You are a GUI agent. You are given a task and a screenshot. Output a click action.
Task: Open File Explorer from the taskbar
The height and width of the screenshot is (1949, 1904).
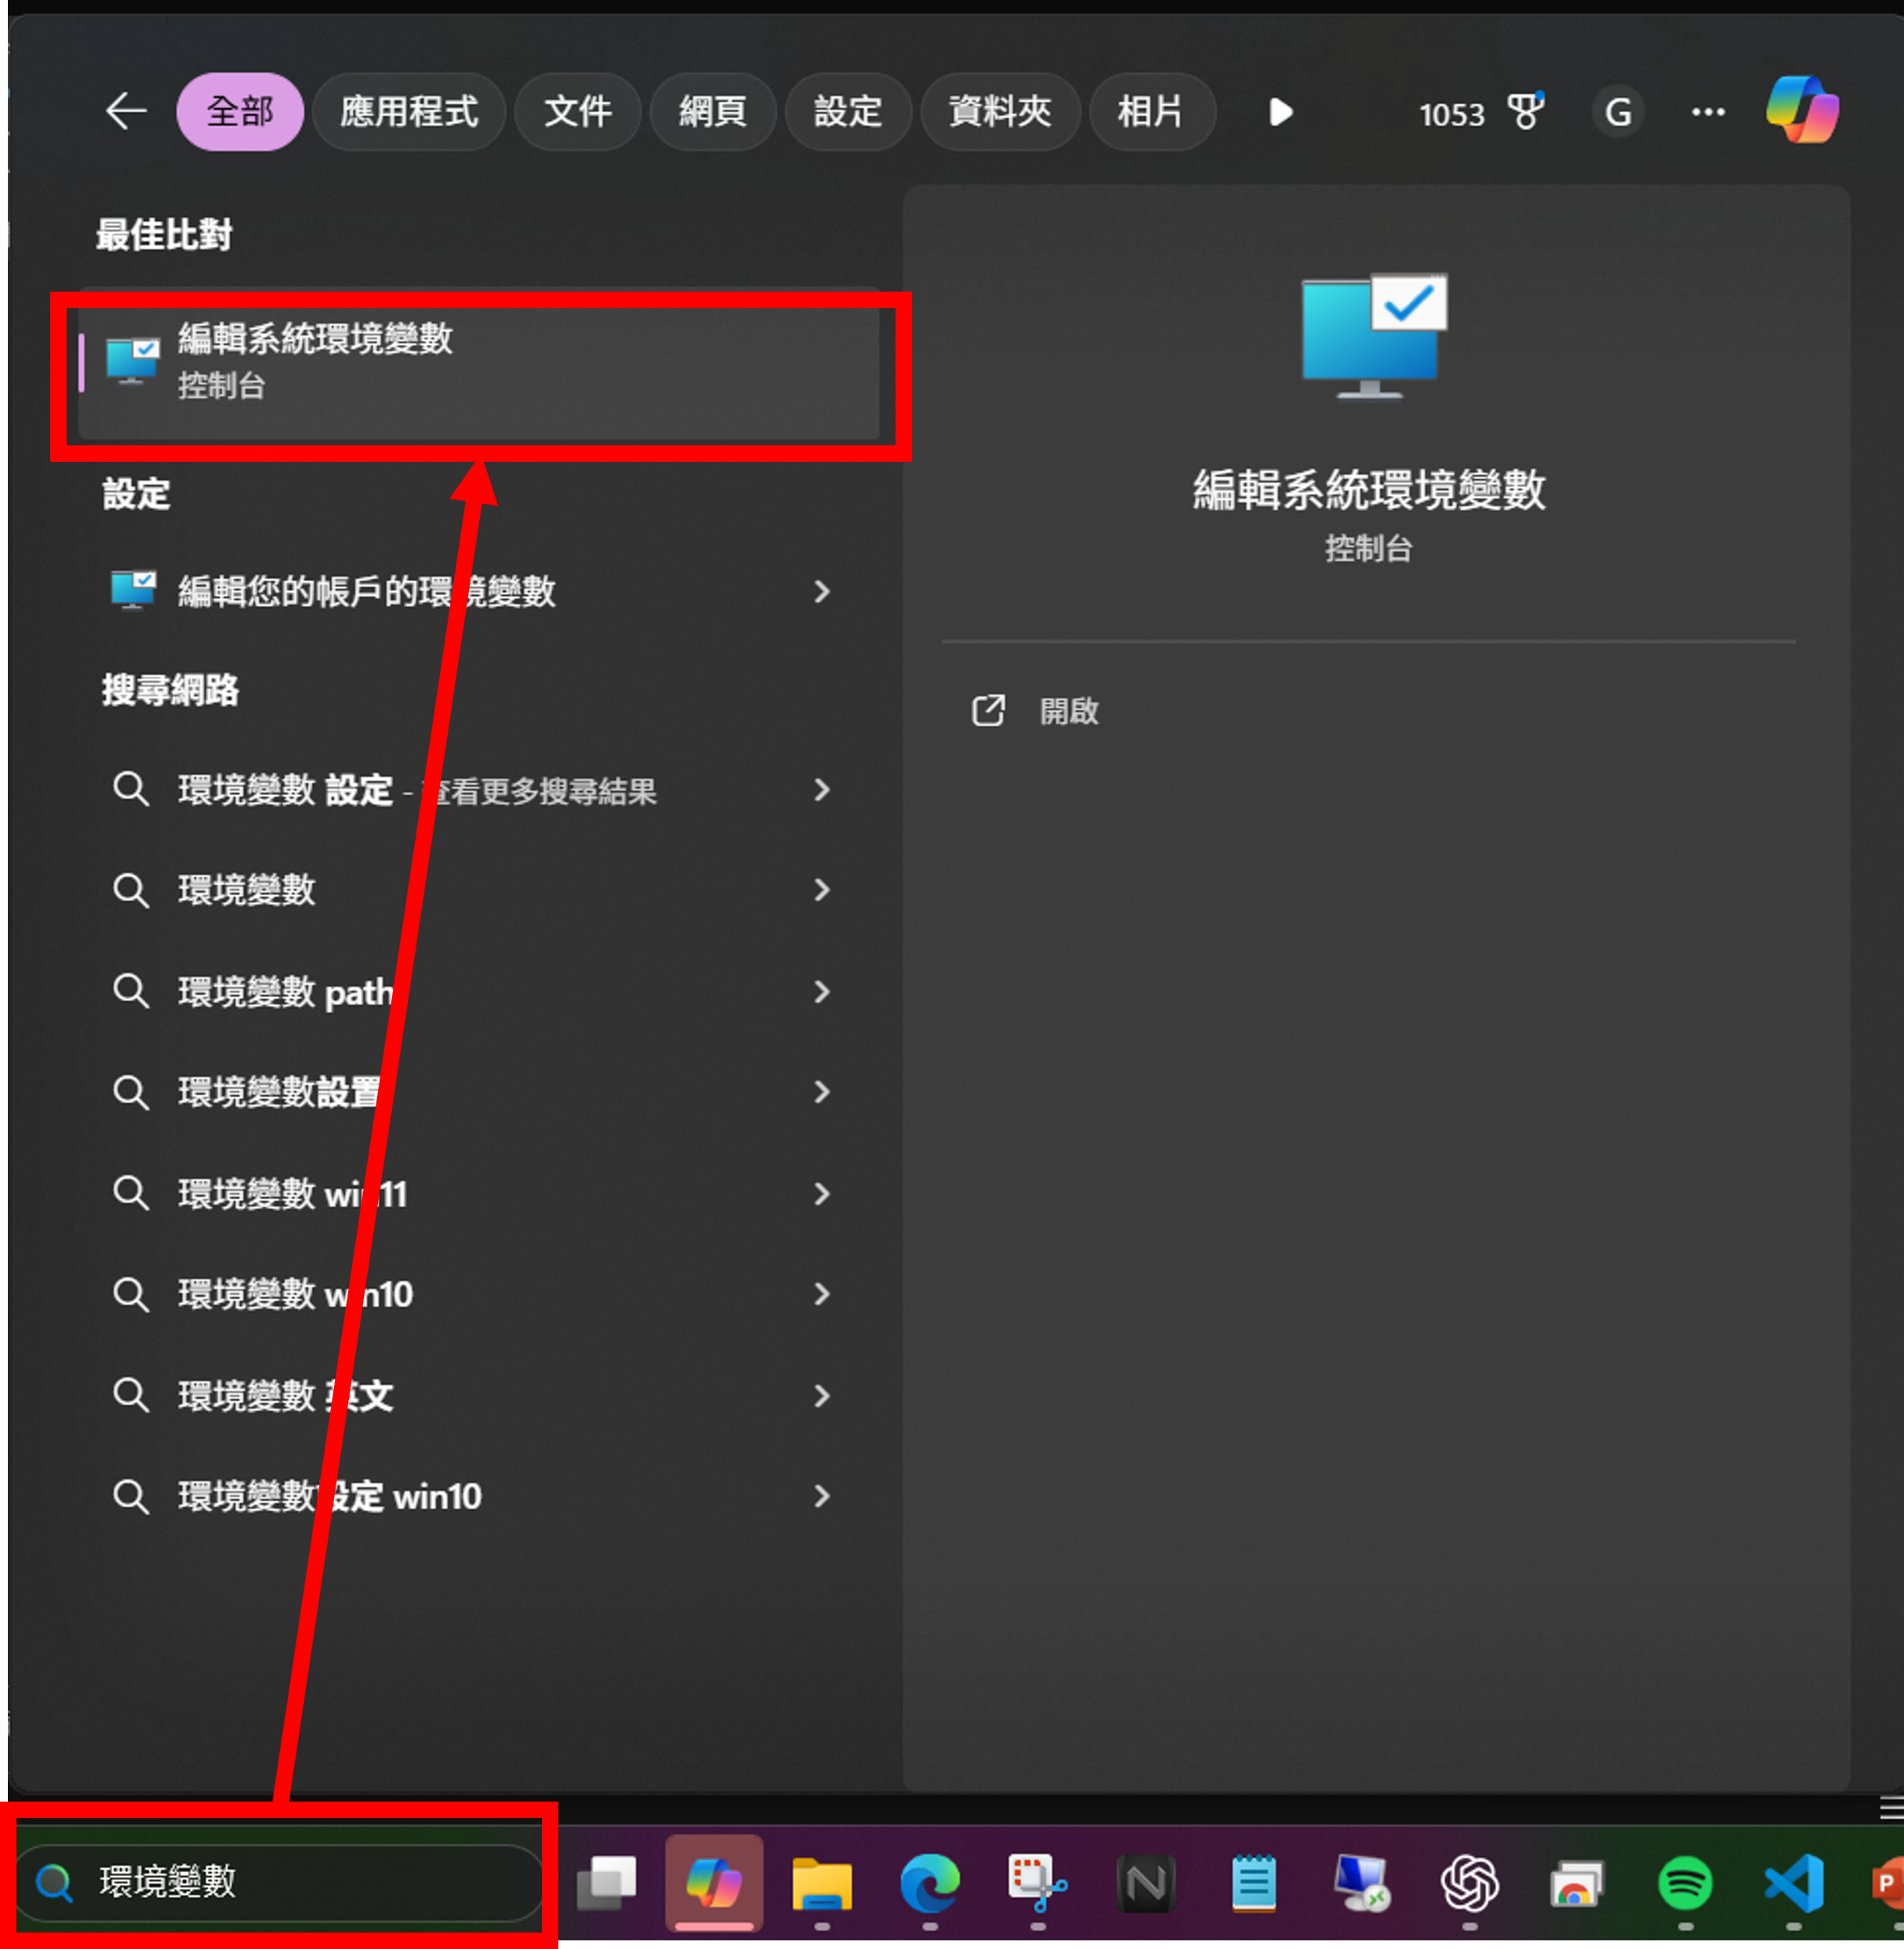tap(821, 1883)
